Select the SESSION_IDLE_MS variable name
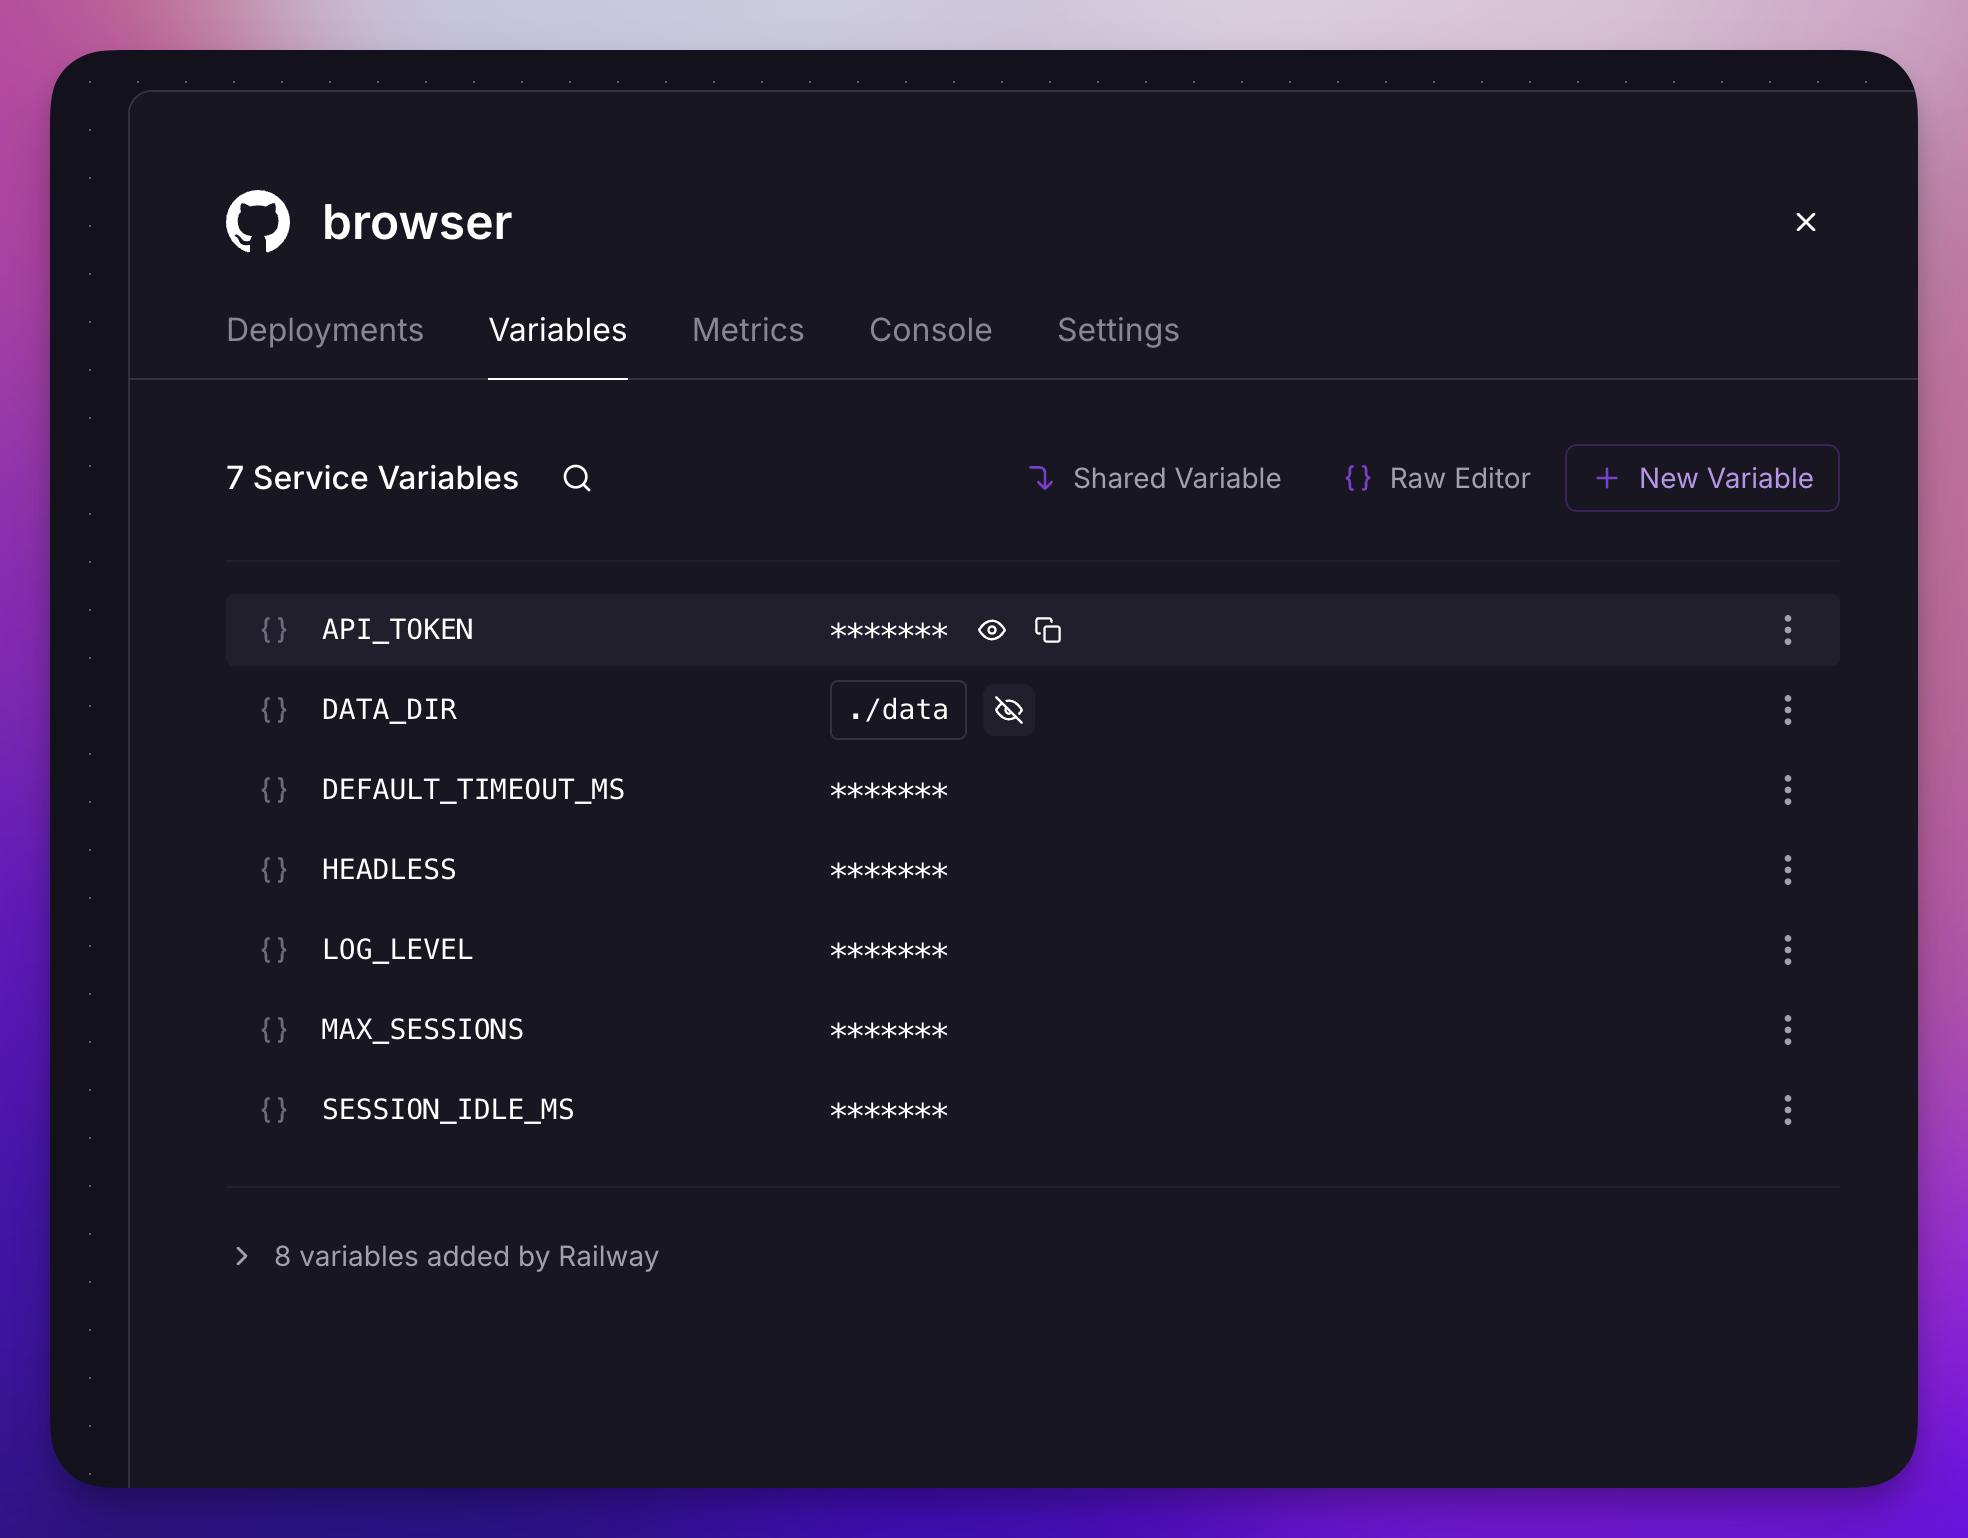 click(x=448, y=1110)
